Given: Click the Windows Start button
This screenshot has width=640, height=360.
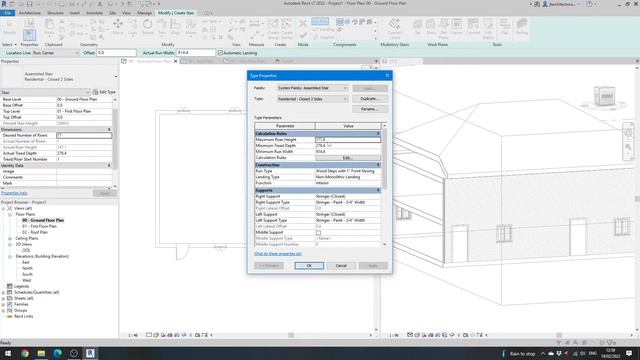Looking at the screenshot, I should (x=8, y=353).
